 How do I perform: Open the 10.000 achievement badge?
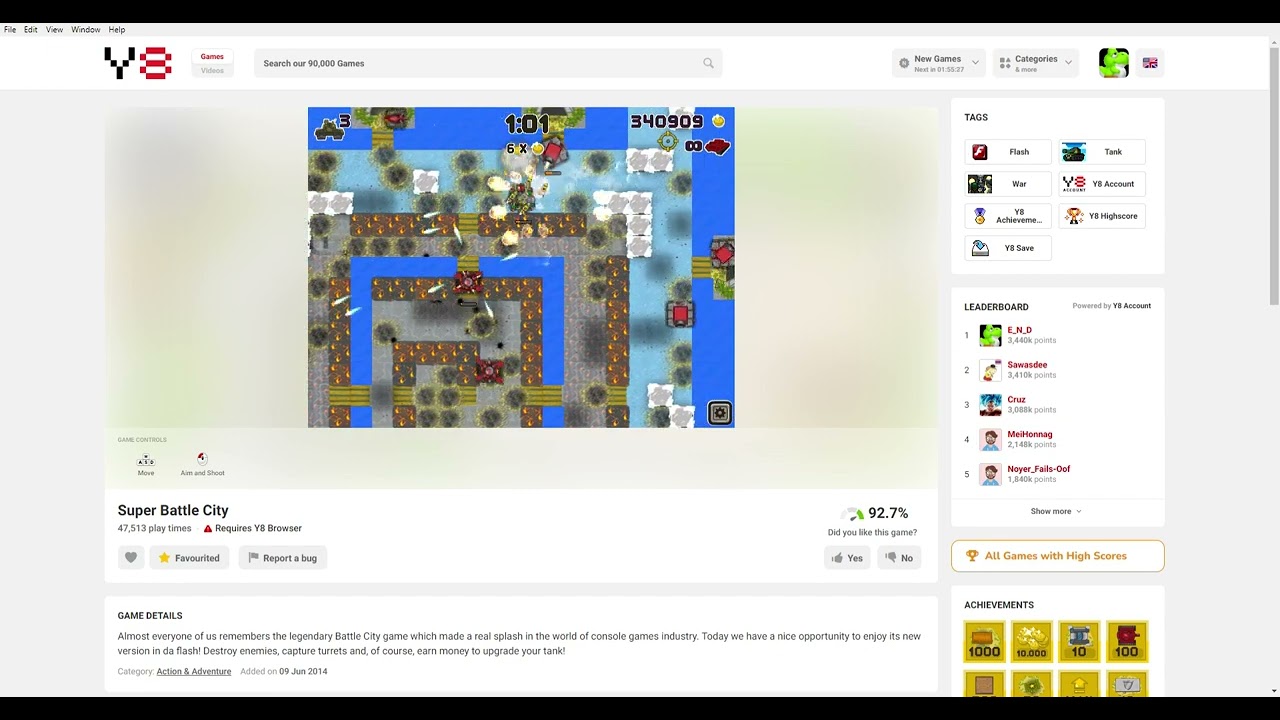[1031, 642]
